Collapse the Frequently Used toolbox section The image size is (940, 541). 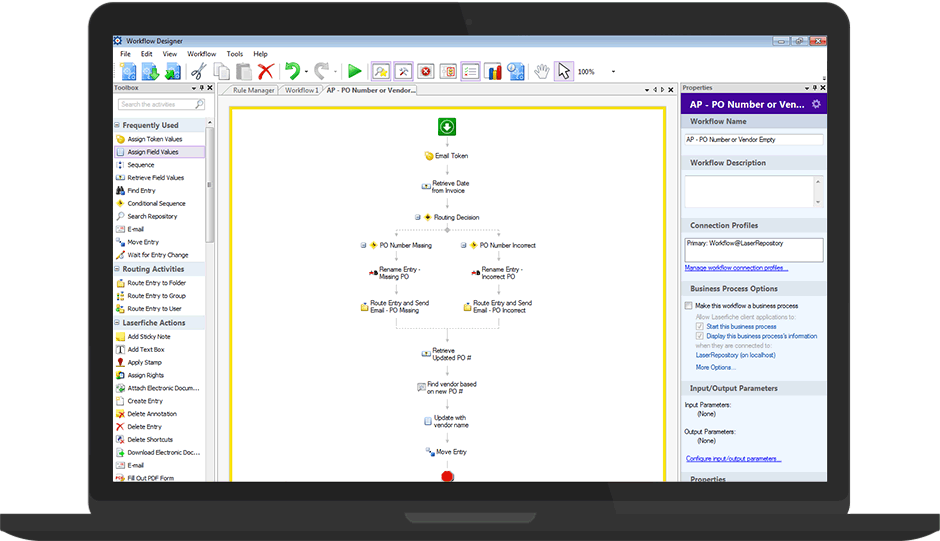[x=117, y=125]
